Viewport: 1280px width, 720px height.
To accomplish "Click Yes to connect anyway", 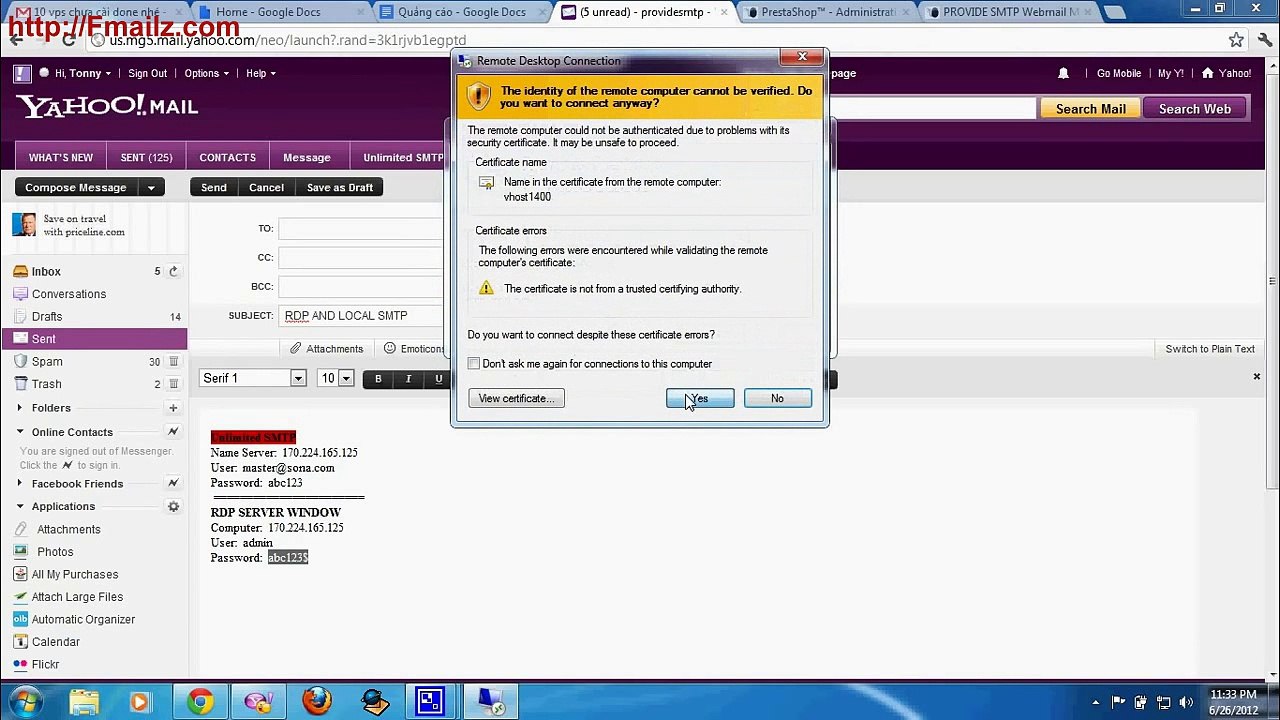I will (x=700, y=399).
